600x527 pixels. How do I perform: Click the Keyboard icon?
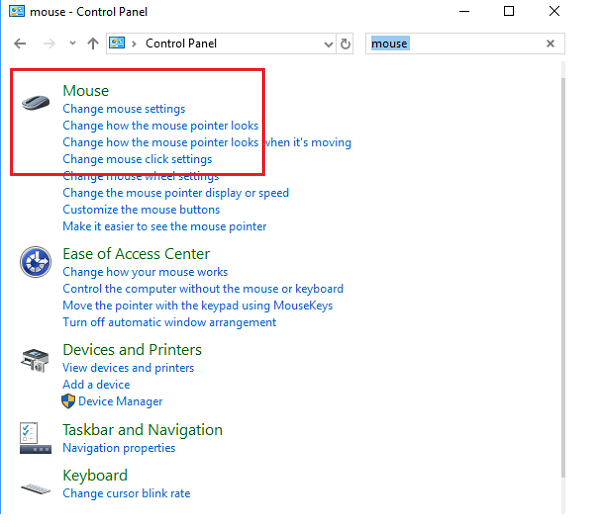click(x=36, y=487)
